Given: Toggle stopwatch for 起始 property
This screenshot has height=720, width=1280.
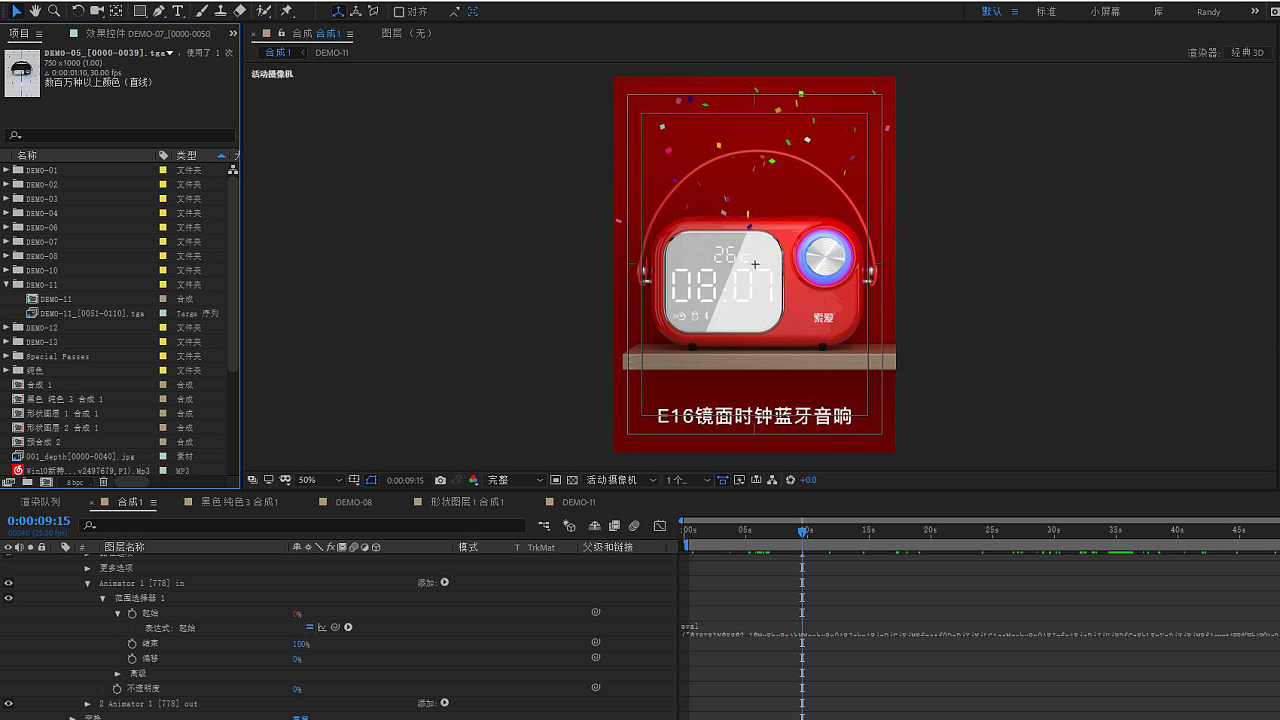Looking at the screenshot, I should point(131,613).
